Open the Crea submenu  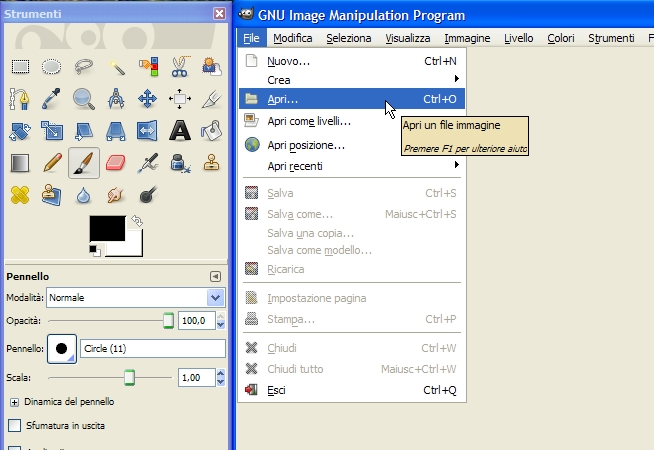pos(352,80)
